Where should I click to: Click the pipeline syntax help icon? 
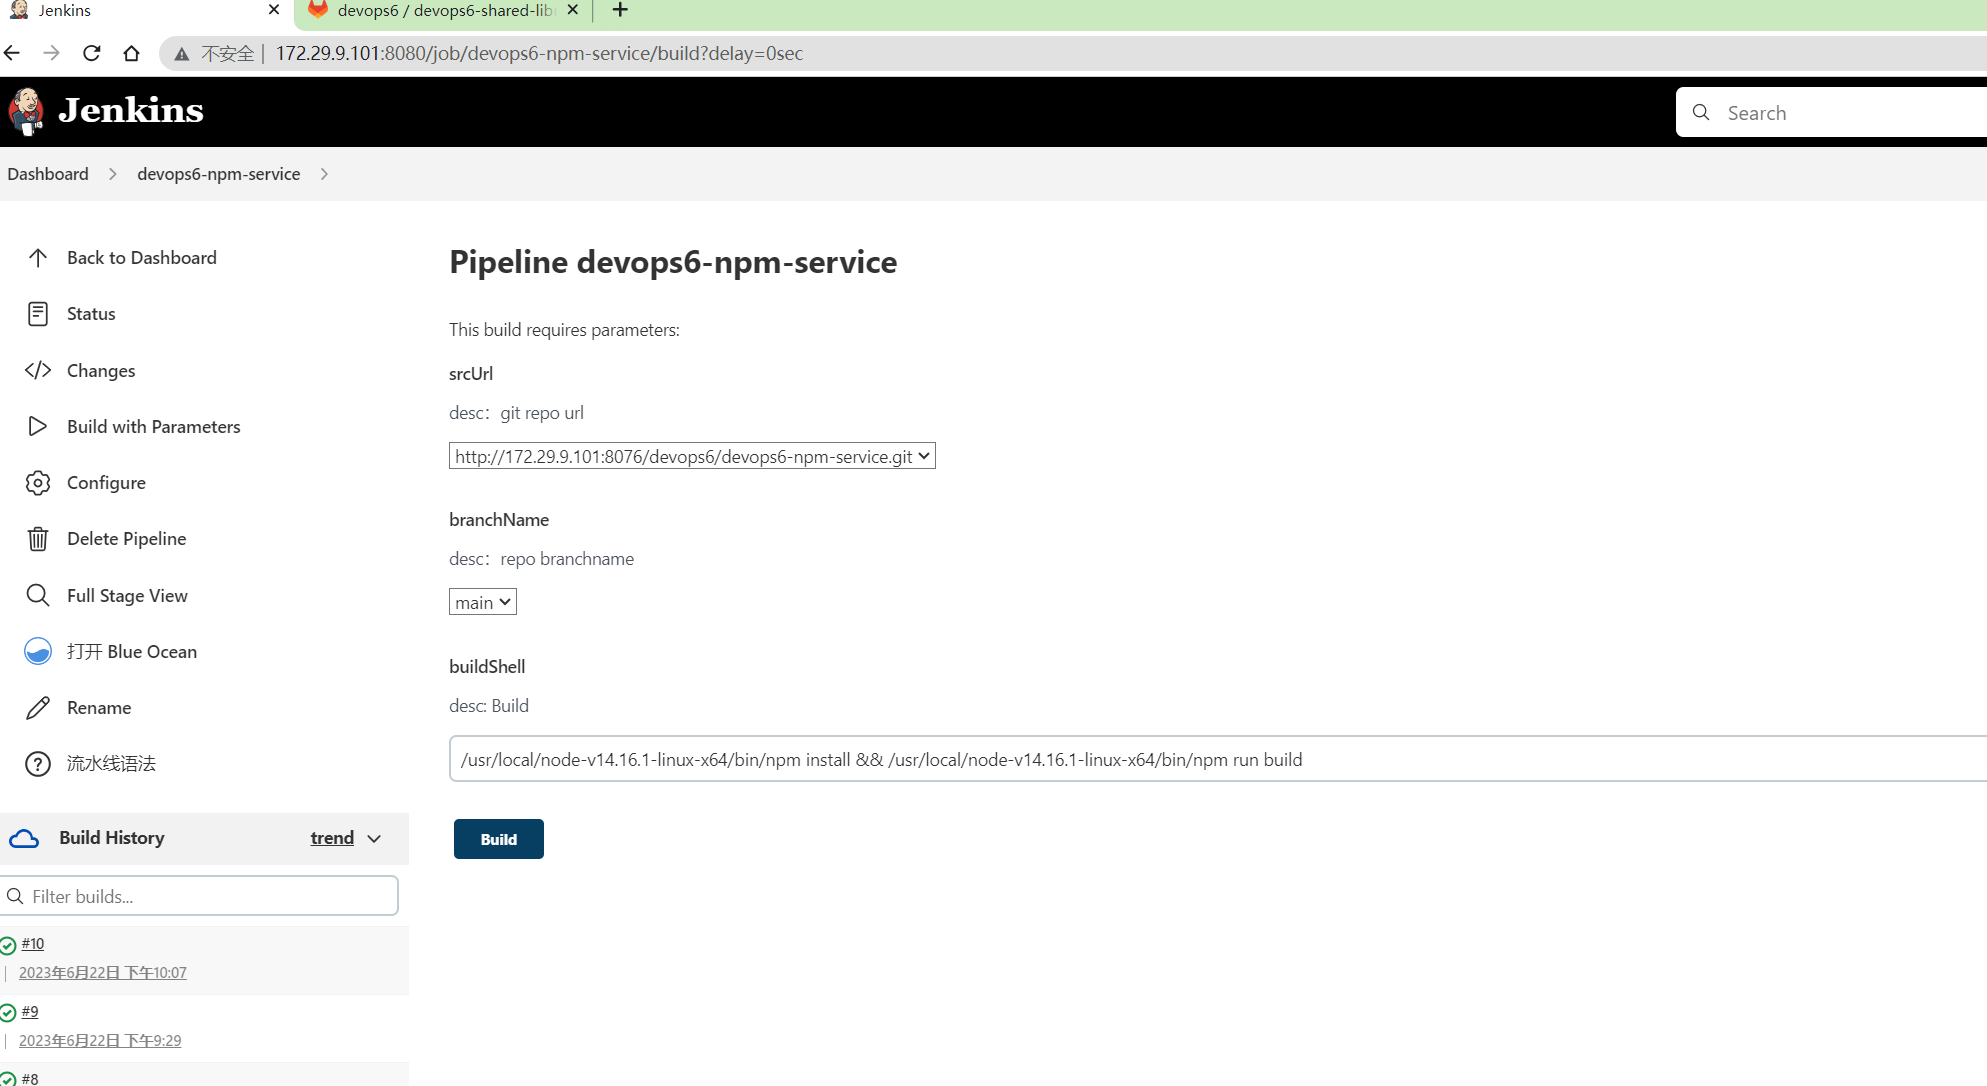[38, 764]
